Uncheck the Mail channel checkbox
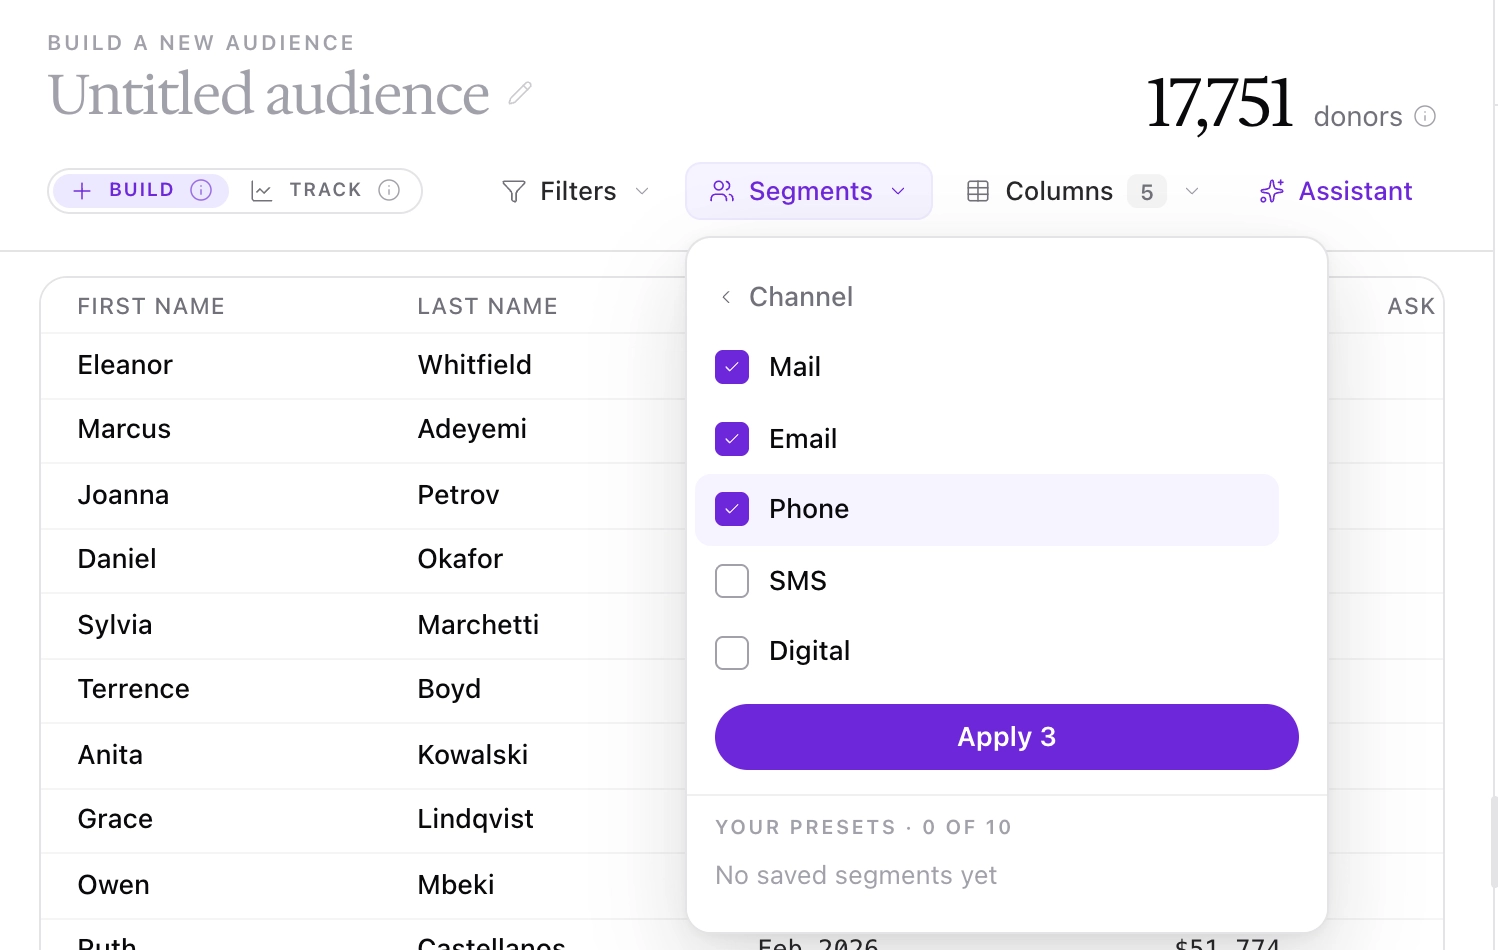 click(x=732, y=367)
